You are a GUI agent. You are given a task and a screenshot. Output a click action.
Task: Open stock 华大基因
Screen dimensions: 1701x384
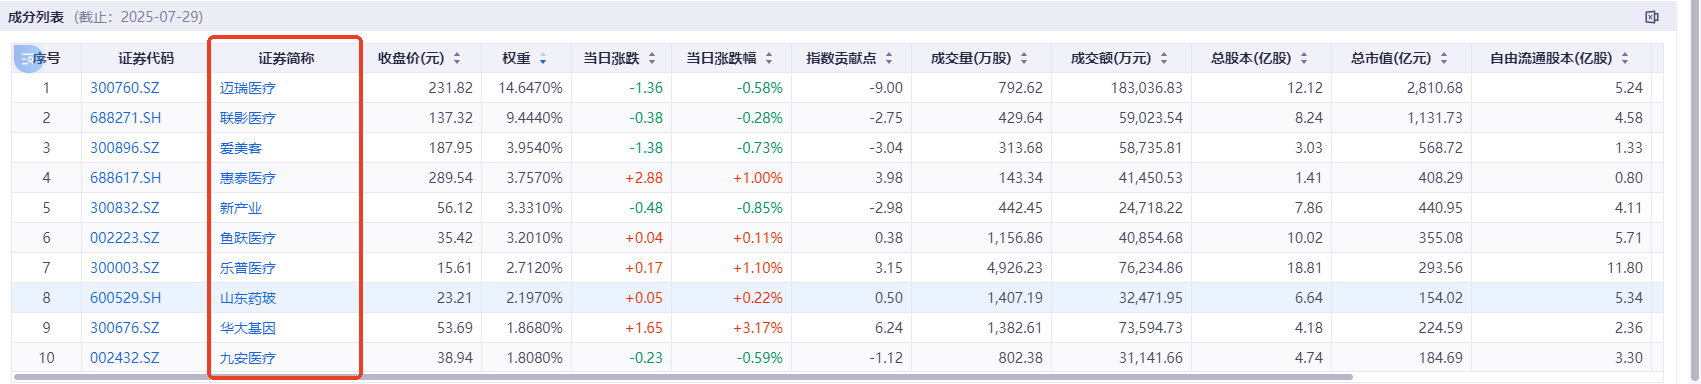(248, 328)
